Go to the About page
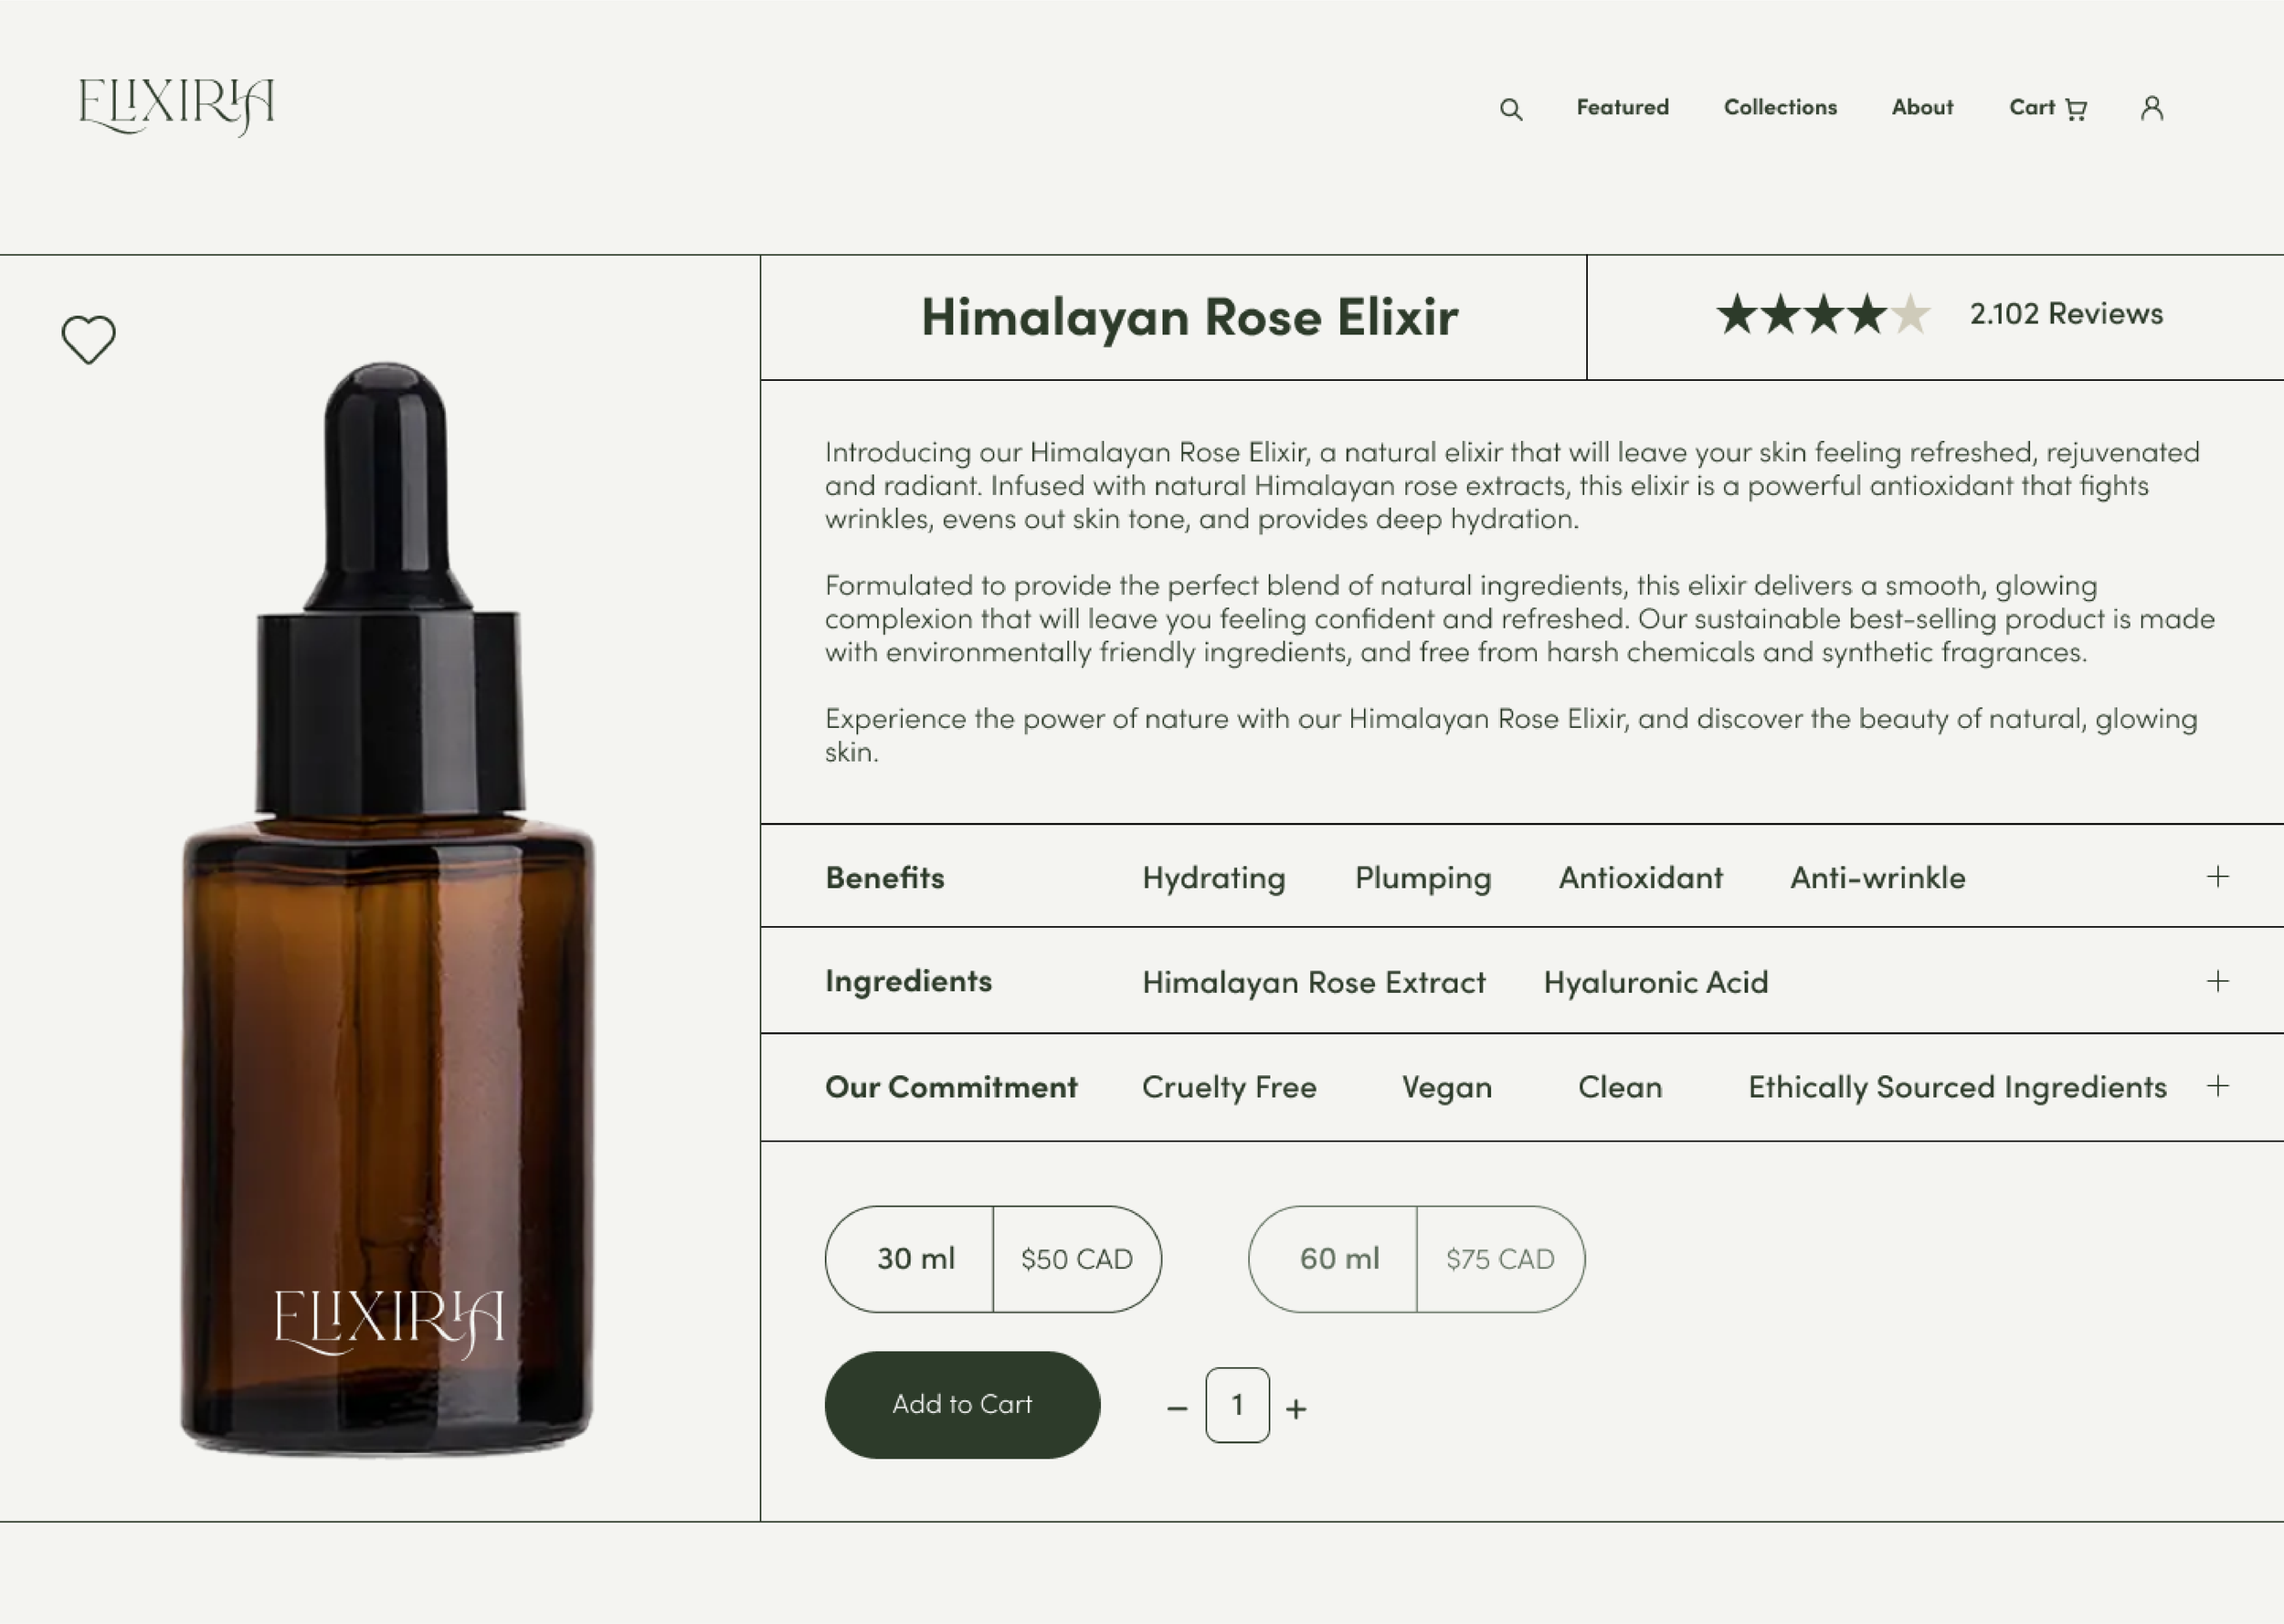Screen dimensions: 2284x1624 coord(1921,107)
